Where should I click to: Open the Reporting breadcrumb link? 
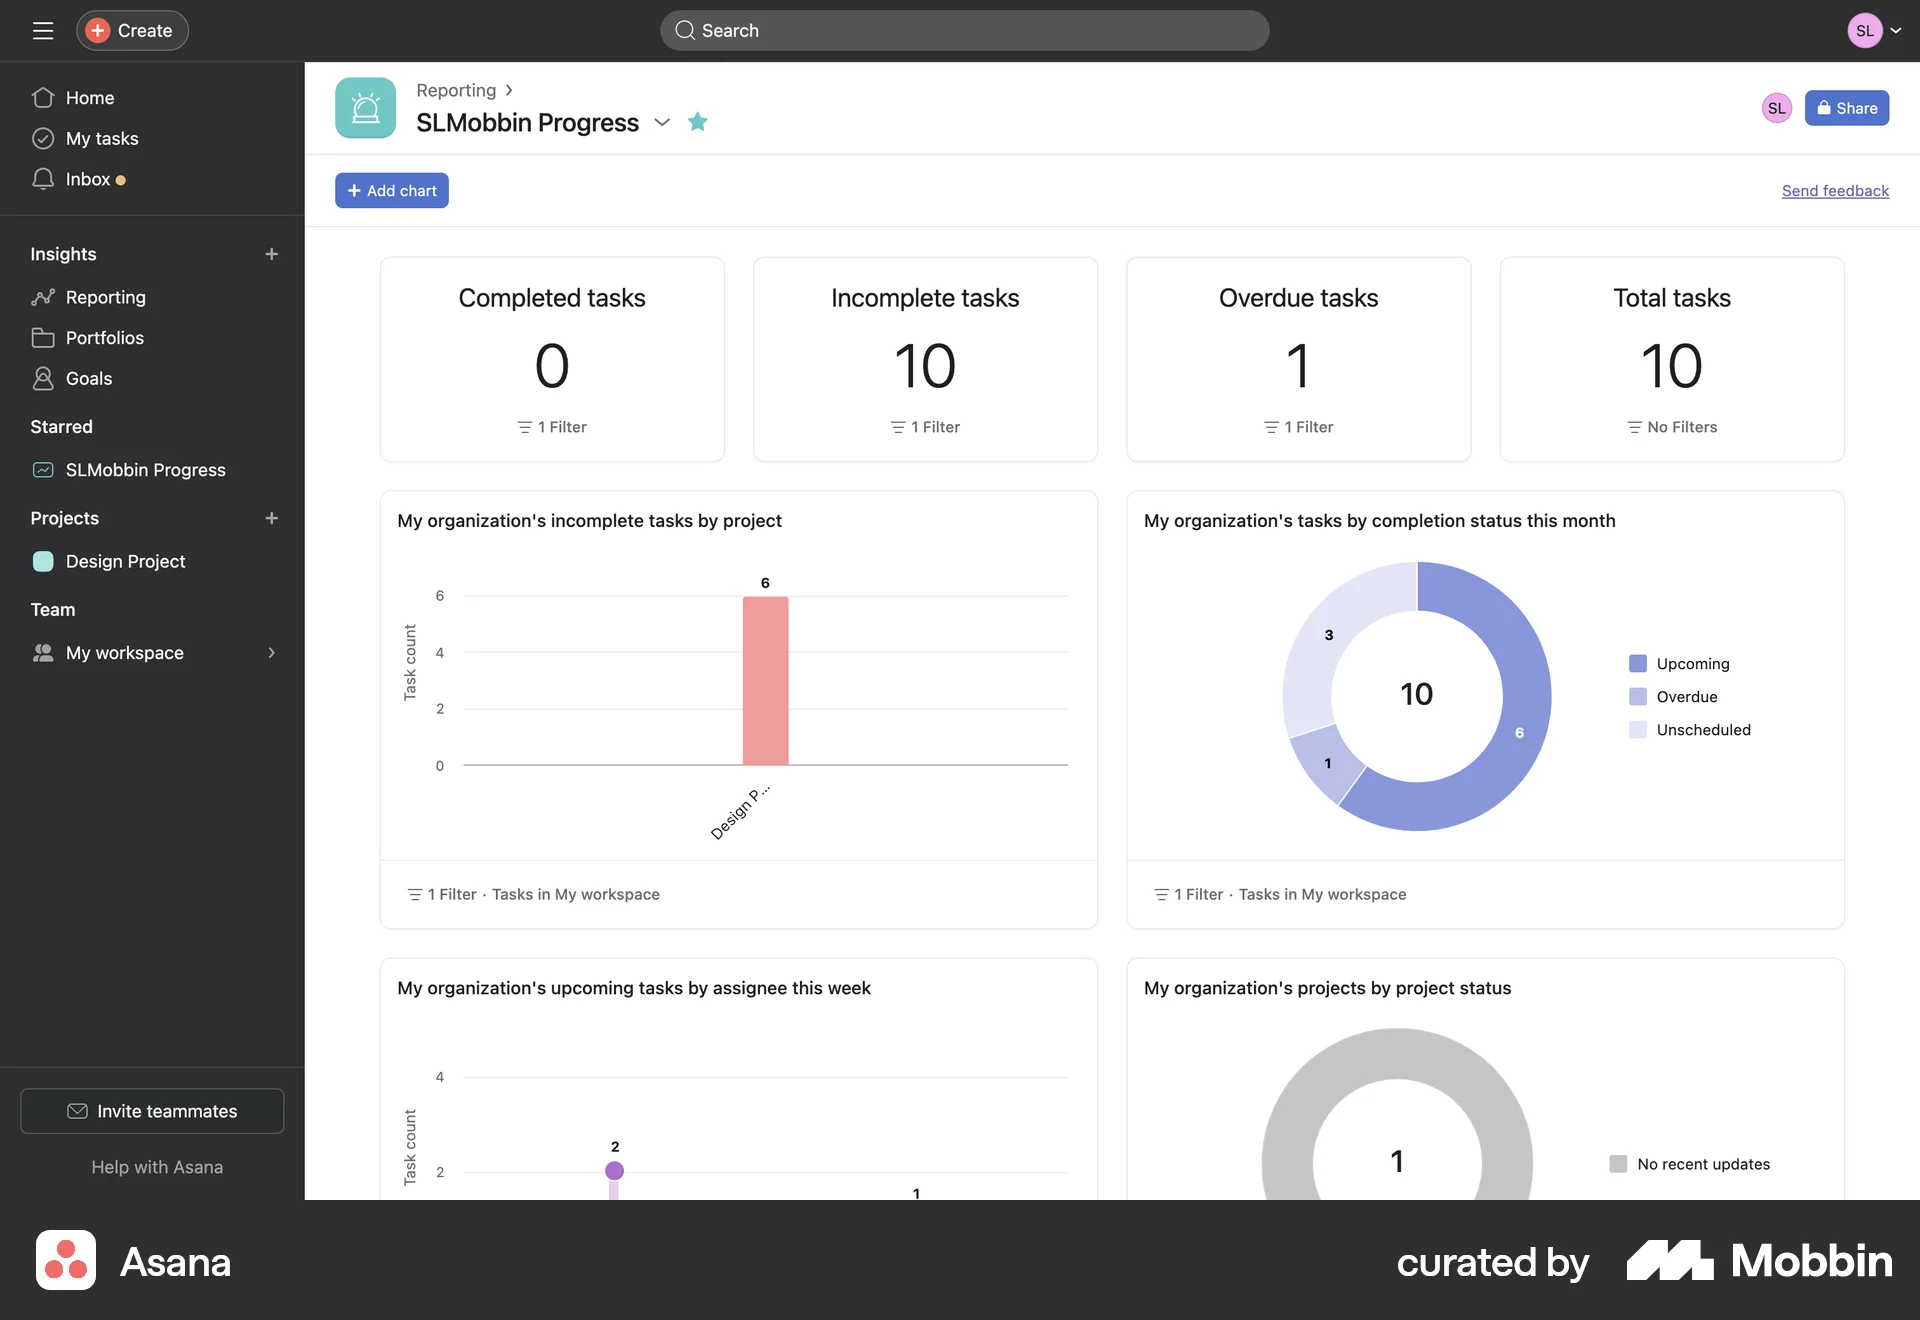click(x=455, y=89)
